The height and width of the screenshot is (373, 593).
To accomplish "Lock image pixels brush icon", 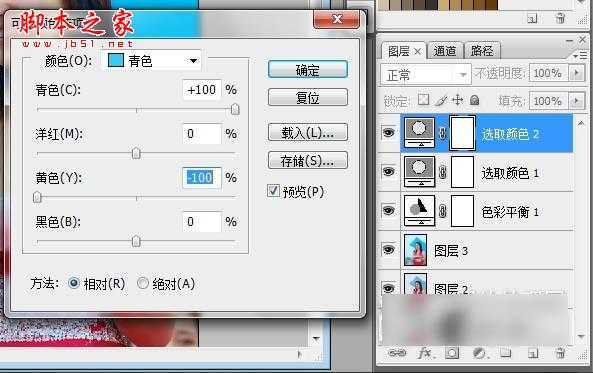I will (x=441, y=100).
